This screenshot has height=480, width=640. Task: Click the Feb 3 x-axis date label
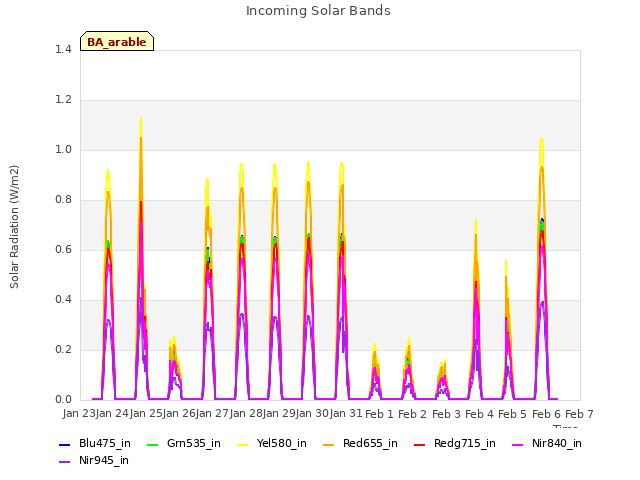(x=446, y=414)
